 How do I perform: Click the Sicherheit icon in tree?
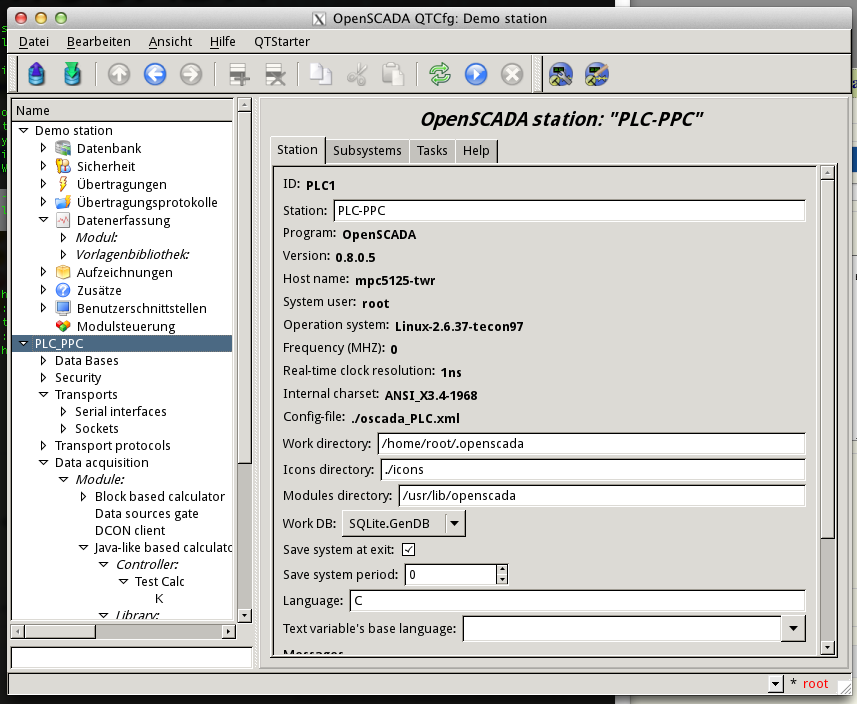click(64, 166)
